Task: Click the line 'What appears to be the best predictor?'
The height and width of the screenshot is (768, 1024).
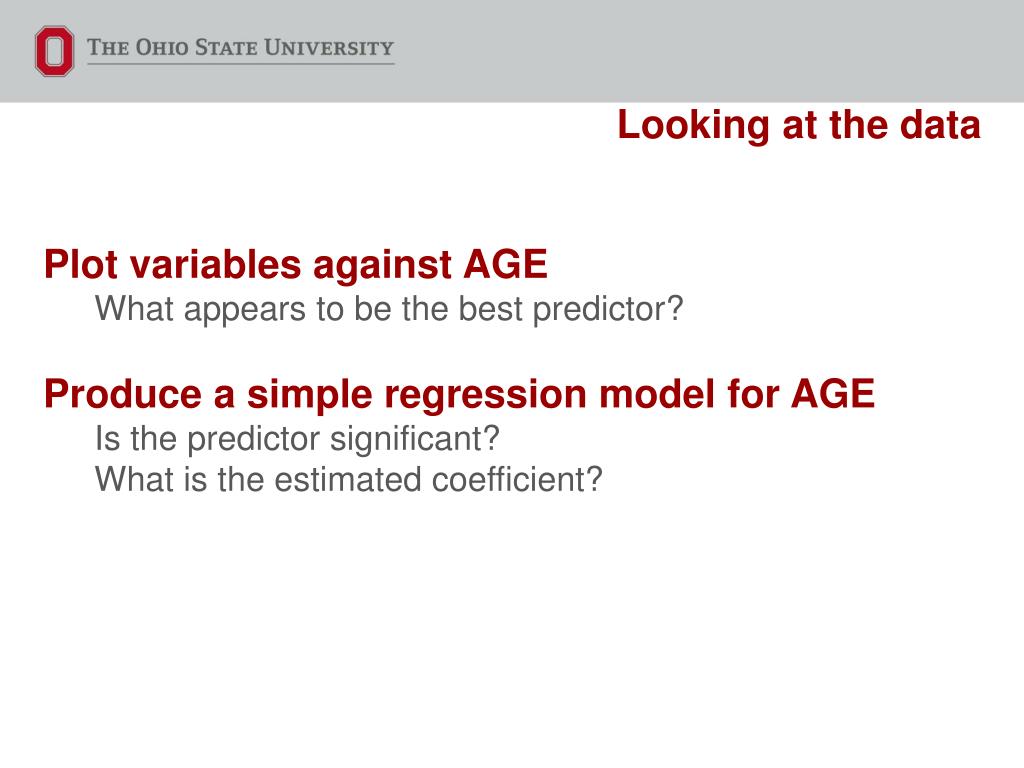Action: 389,309
